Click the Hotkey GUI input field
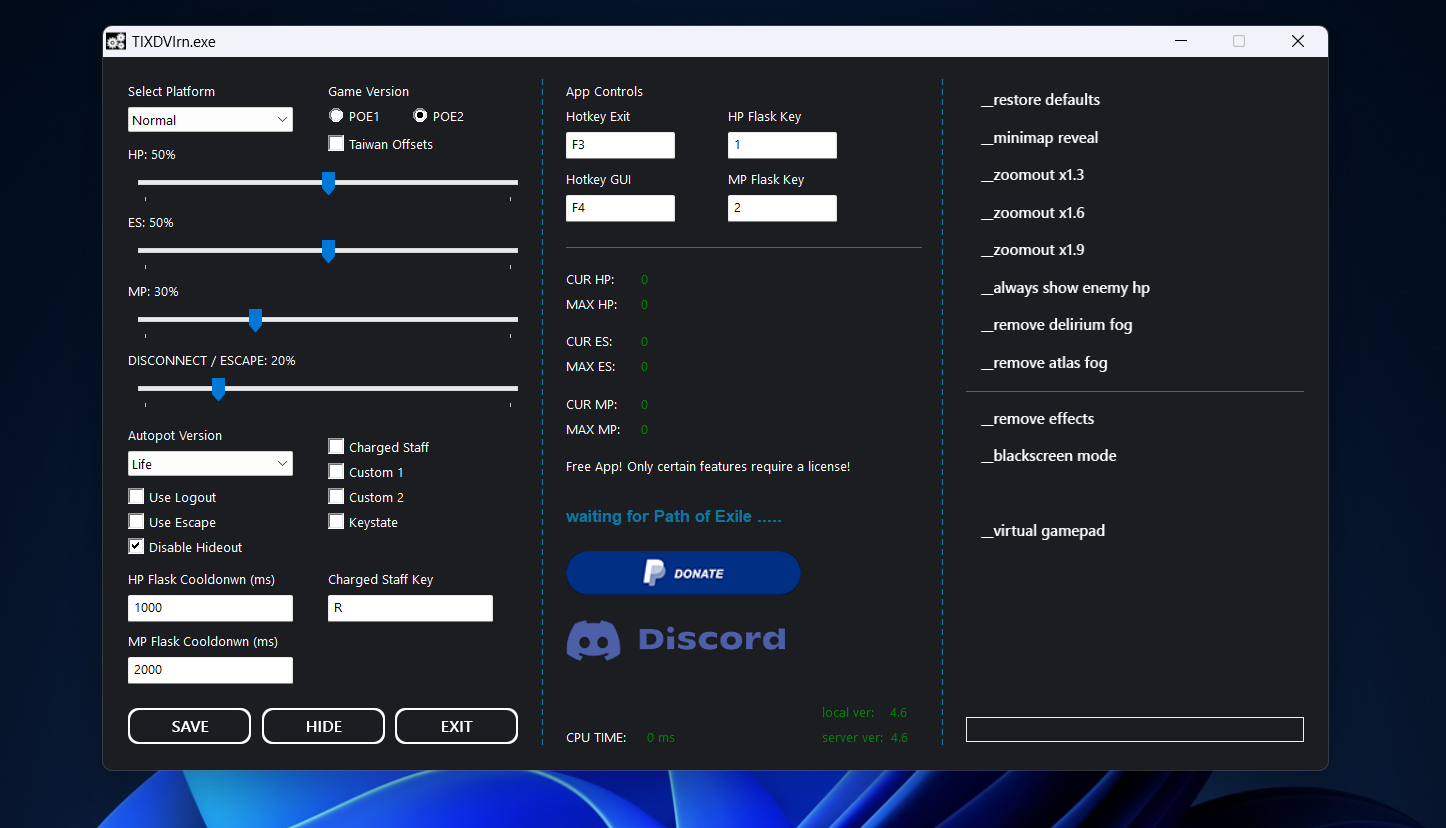The image size is (1446, 828). pyautogui.click(x=620, y=208)
